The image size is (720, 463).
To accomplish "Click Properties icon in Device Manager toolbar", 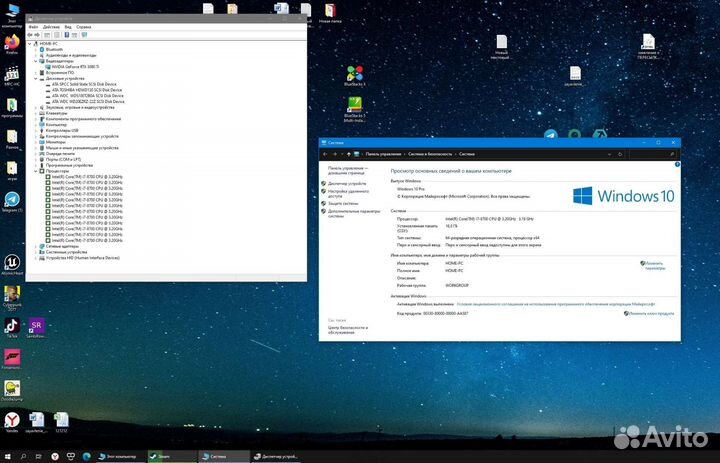I will coord(57,35).
